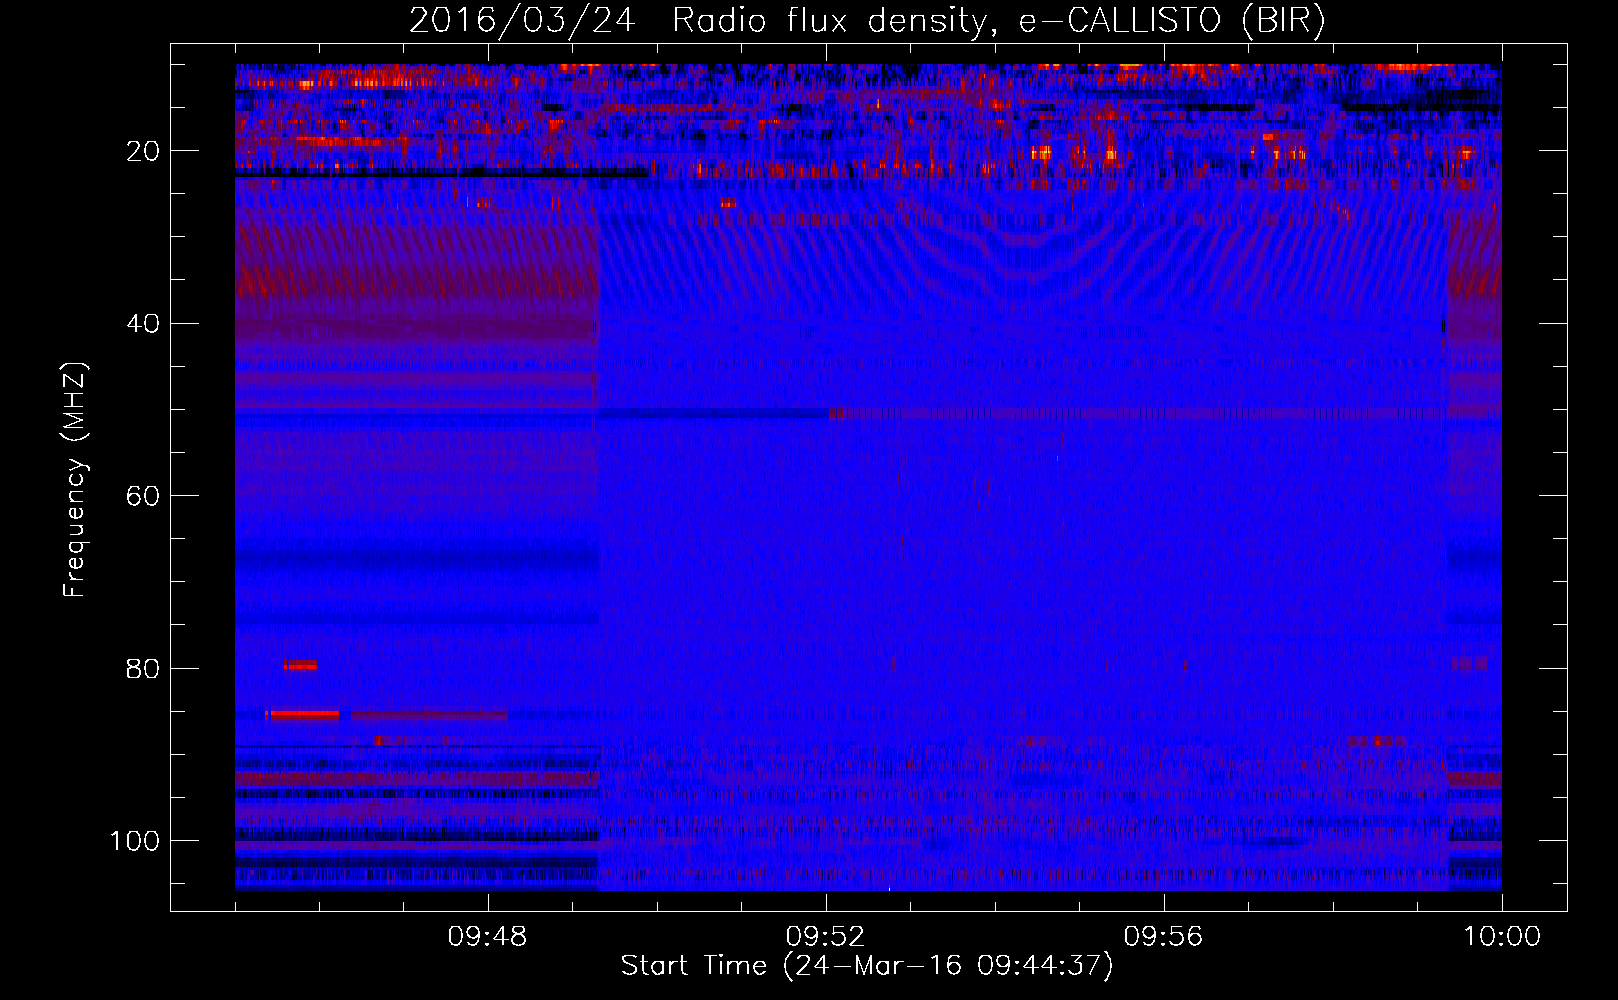Click the 100 MHz frequency tick label
1618x1000 pixels.
point(135,841)
